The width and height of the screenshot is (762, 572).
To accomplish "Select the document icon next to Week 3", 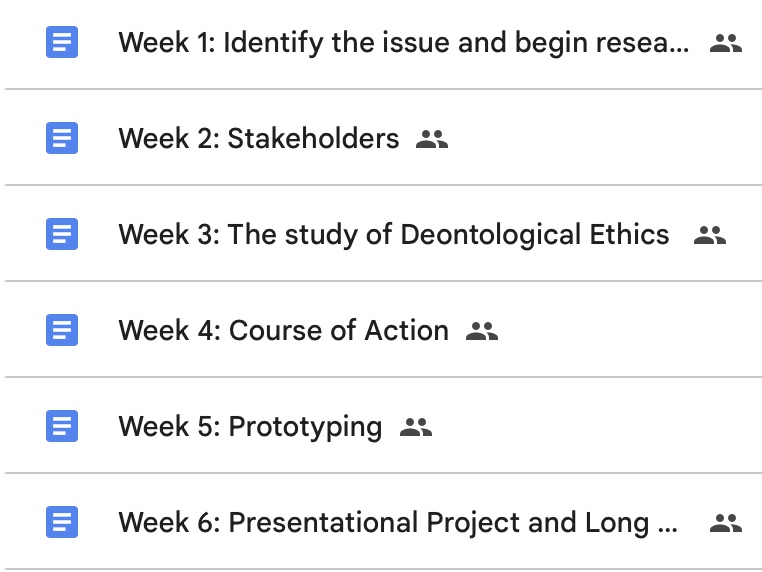I will 62,234.
